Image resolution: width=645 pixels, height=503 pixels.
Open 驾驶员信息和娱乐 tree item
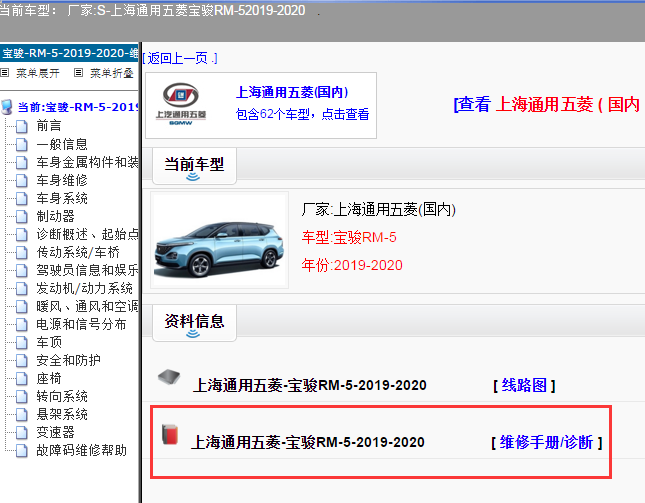pyautogui.click(x=87, y=270)
